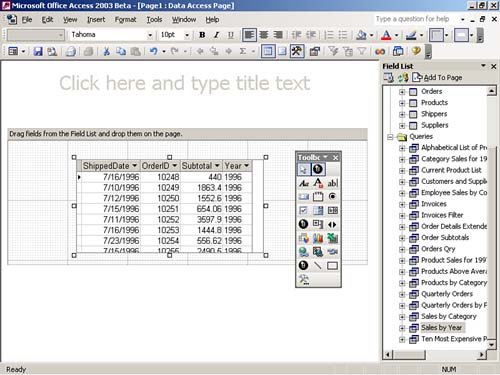Select the Check Box tool

click(x=304, y=210)
